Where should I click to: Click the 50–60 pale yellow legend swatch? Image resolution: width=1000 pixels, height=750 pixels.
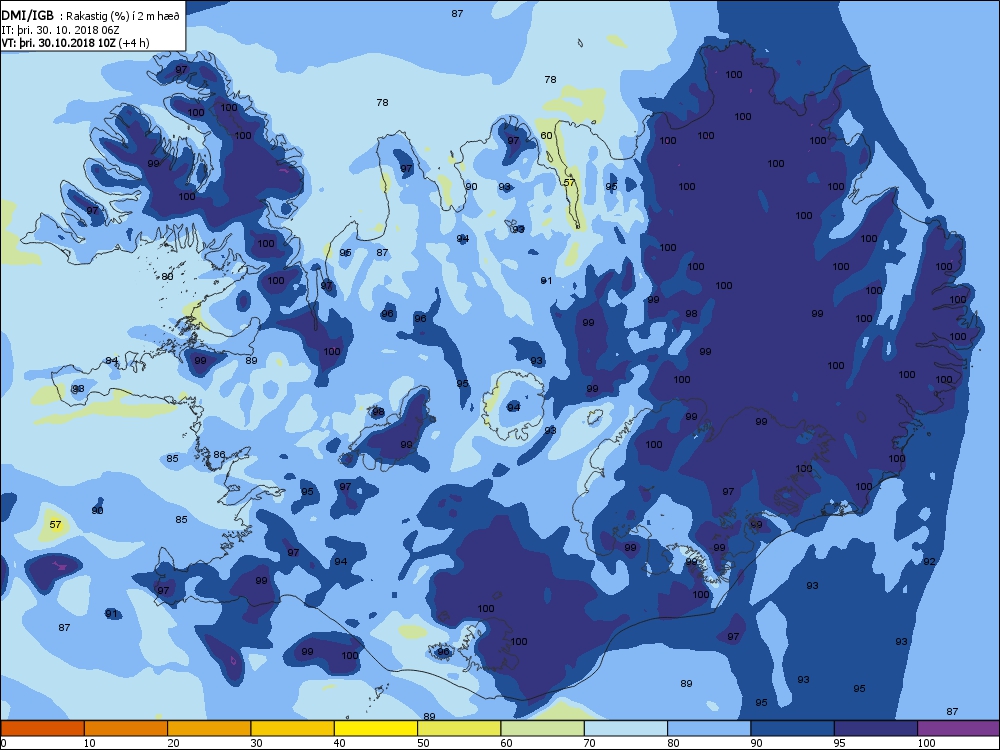click(x=459, y=728)
